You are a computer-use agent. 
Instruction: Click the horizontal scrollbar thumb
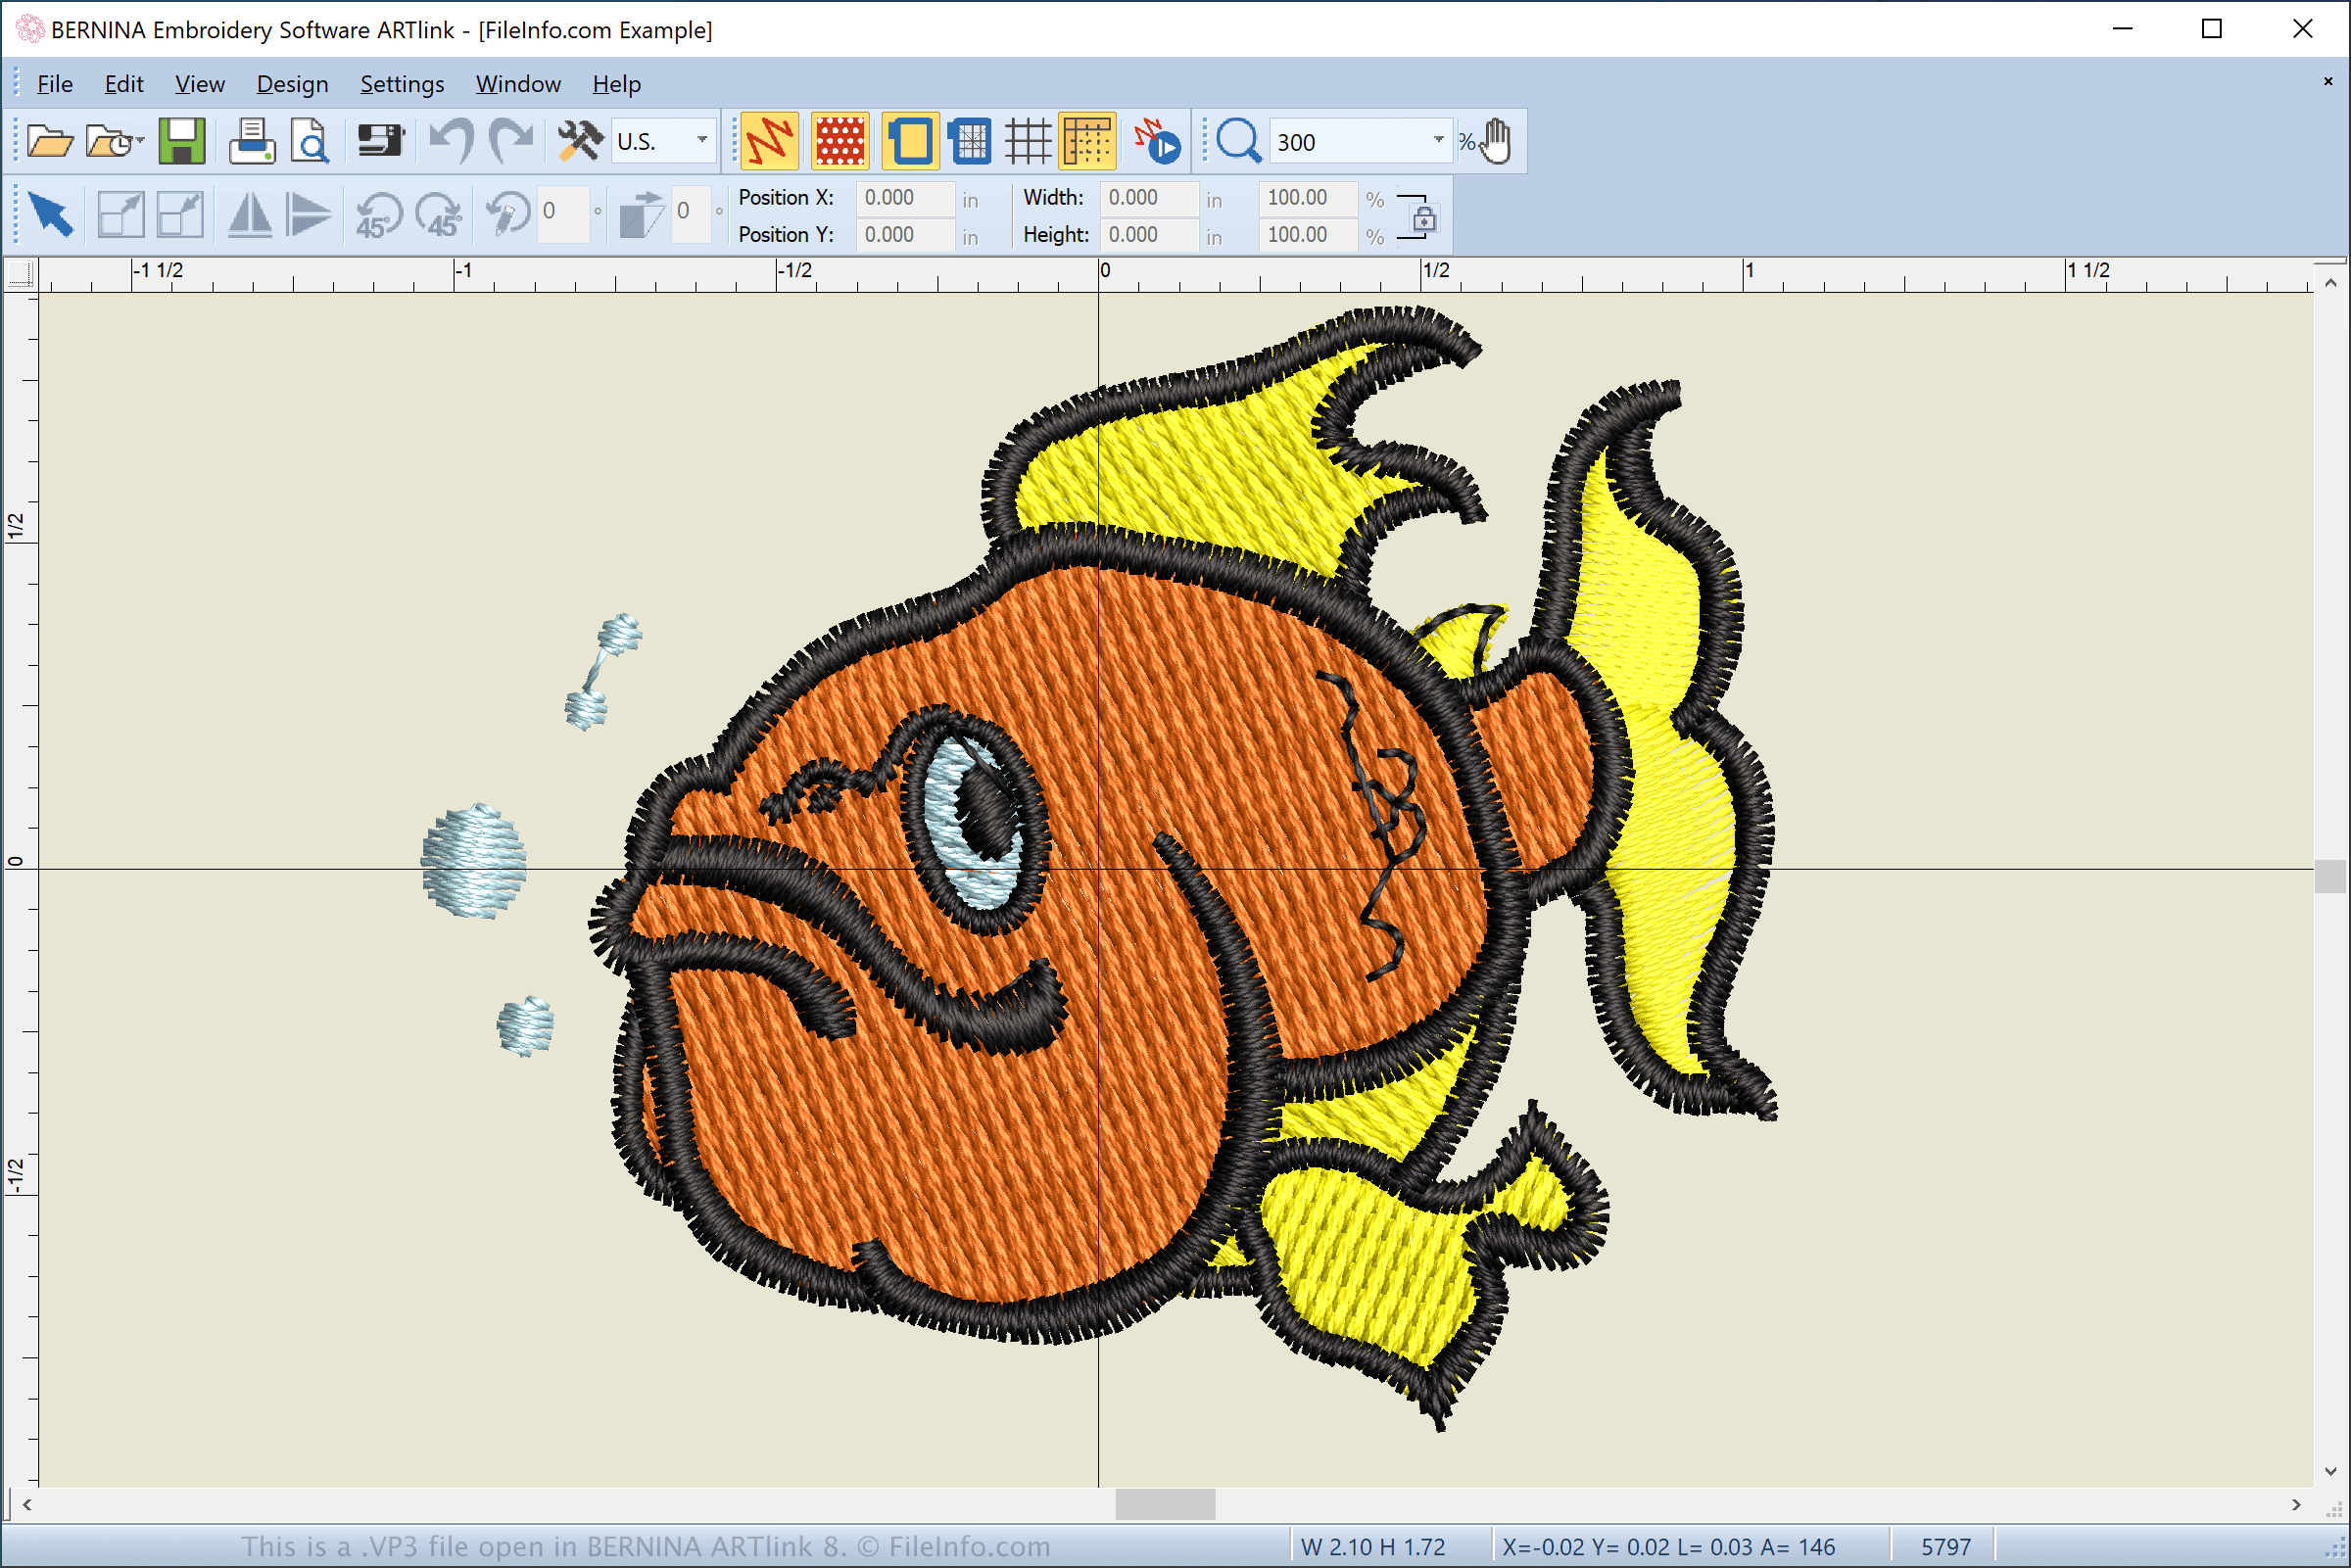point(1165,1504)
